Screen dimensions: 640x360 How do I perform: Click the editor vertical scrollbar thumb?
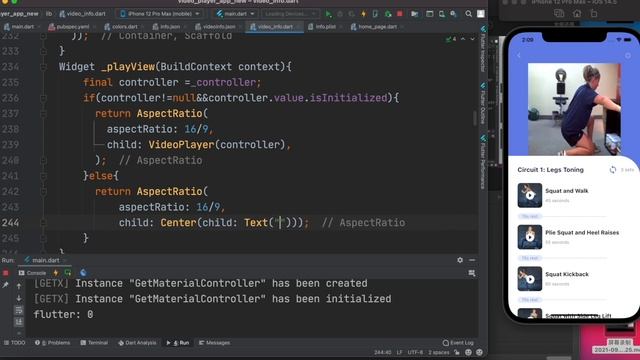pos(475,119)
